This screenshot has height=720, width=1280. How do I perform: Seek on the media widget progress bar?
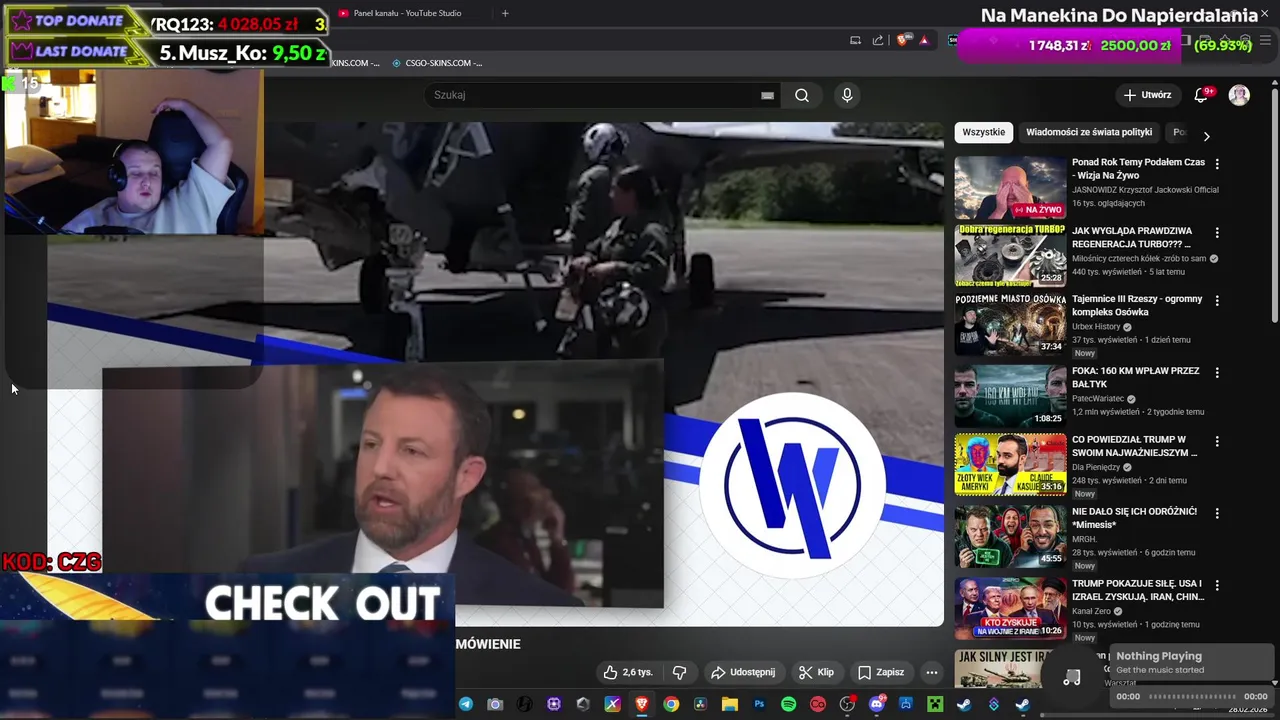click(1191, 697)
